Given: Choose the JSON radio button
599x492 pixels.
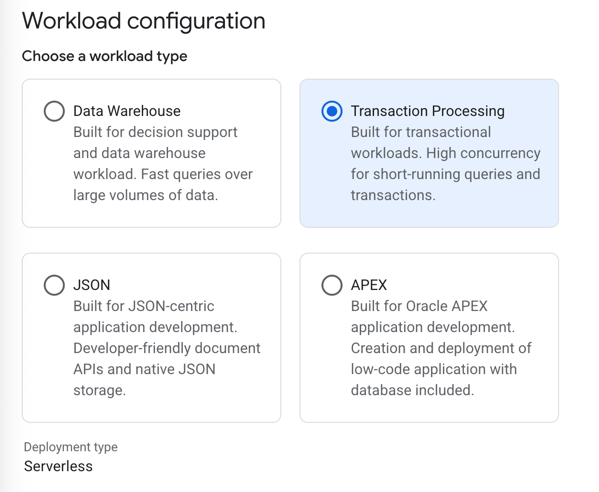Looking at the screenshot, I should (x=54, y=285).
